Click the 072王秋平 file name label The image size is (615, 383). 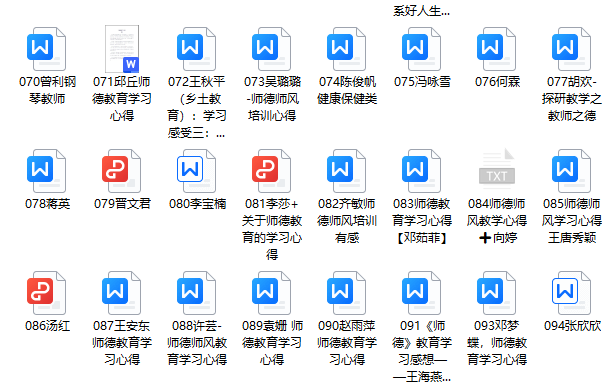[197, 107]
